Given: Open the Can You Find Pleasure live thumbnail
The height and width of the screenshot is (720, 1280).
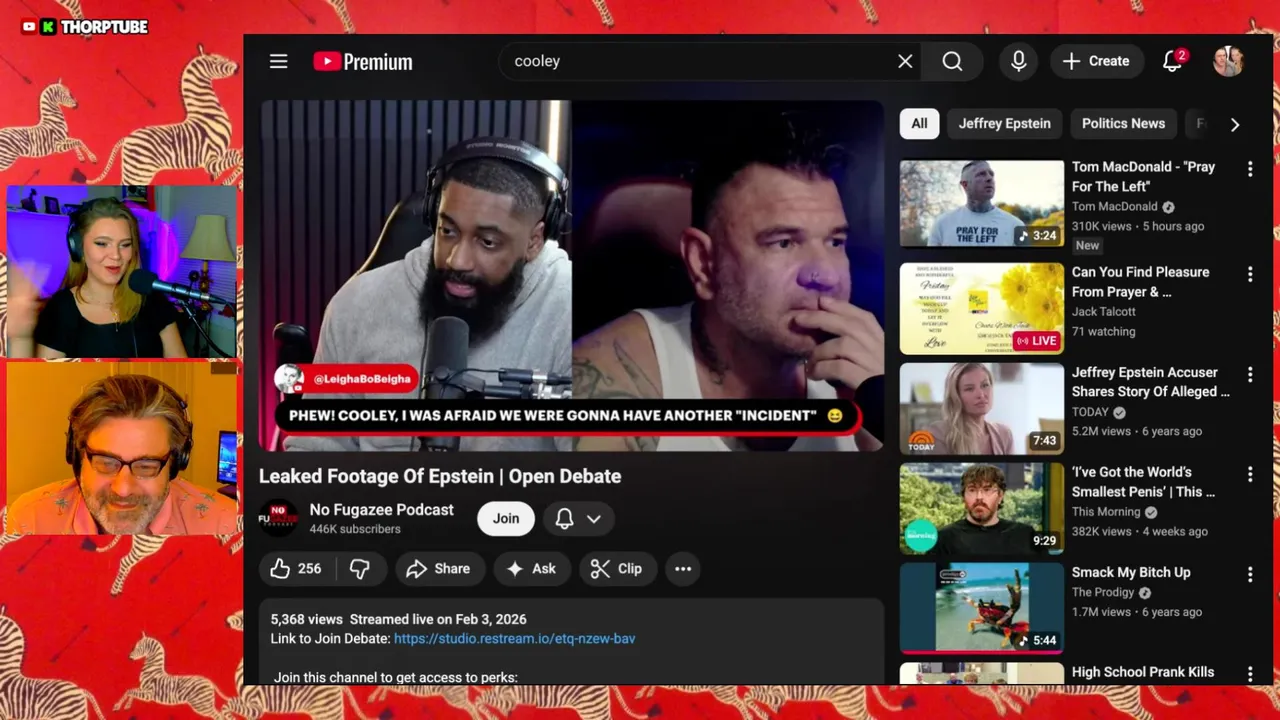Looking at the screenshot, I should click(981, 308).
